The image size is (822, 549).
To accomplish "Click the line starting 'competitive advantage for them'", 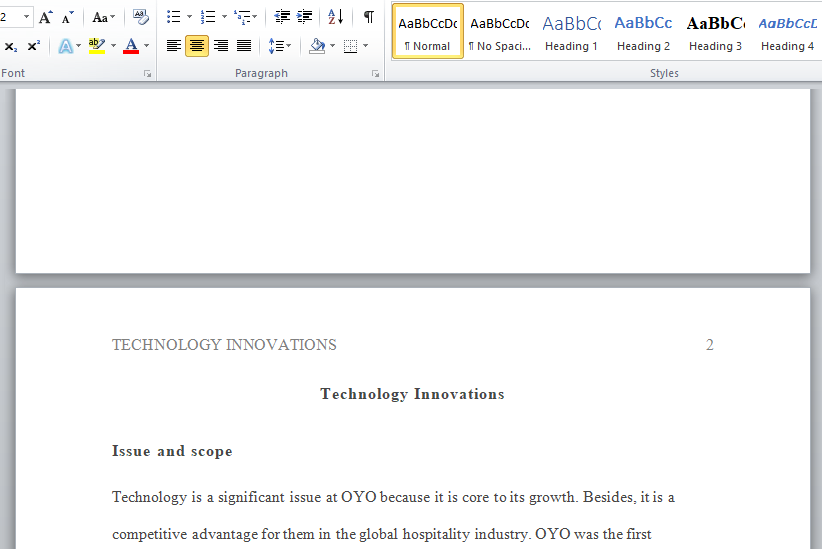I will pyautogui.click(x=382, y=534).
